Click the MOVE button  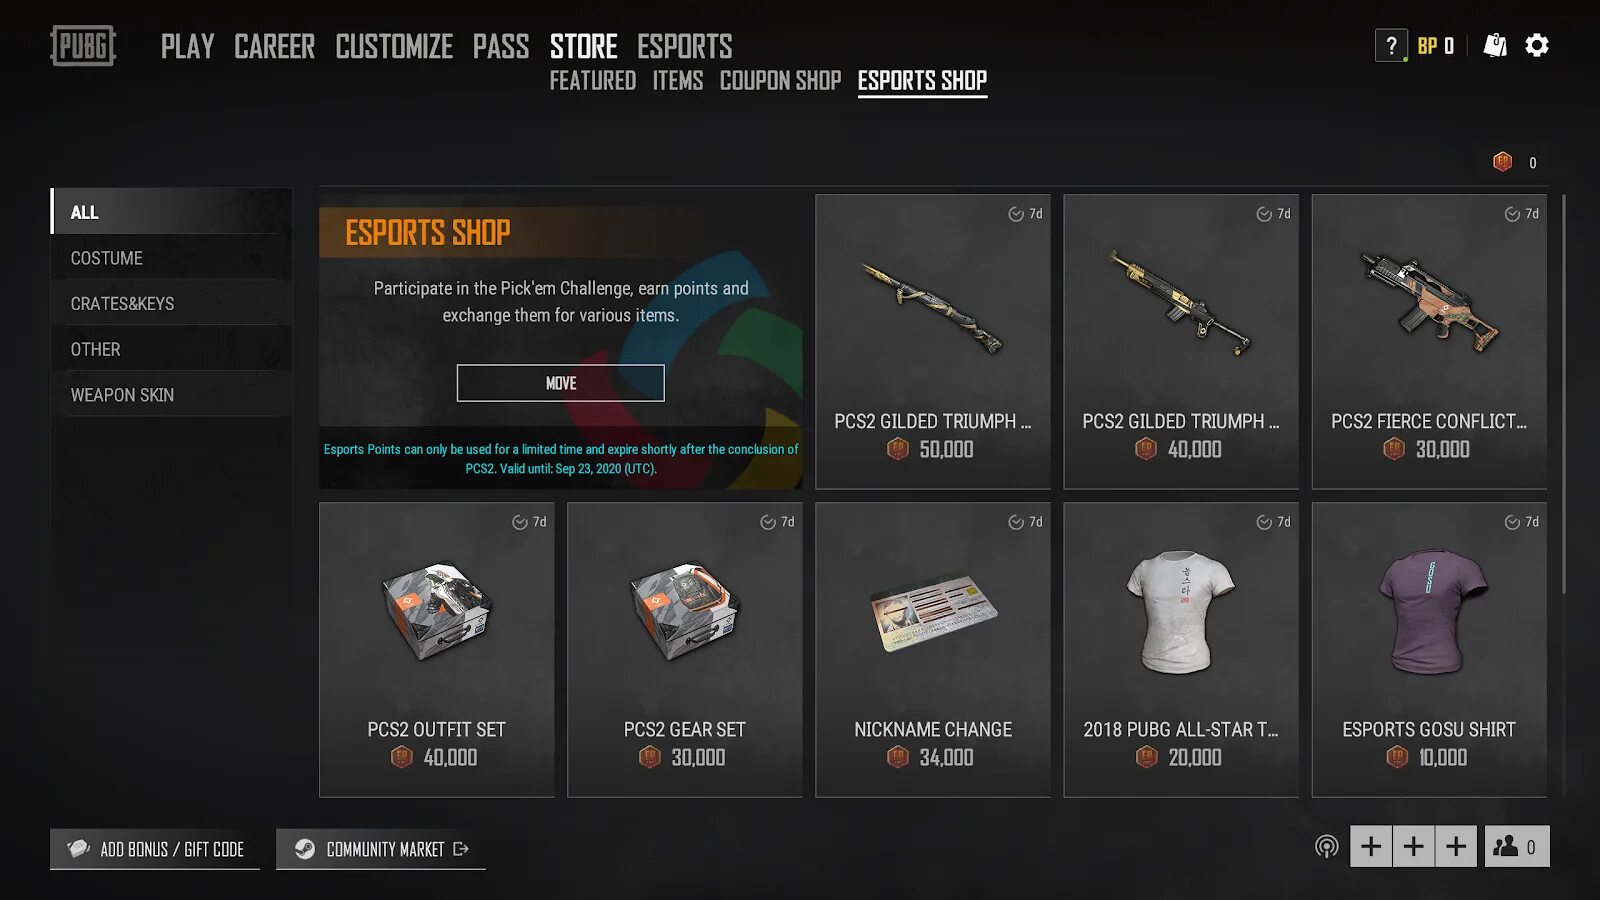[x=560, y=383]
